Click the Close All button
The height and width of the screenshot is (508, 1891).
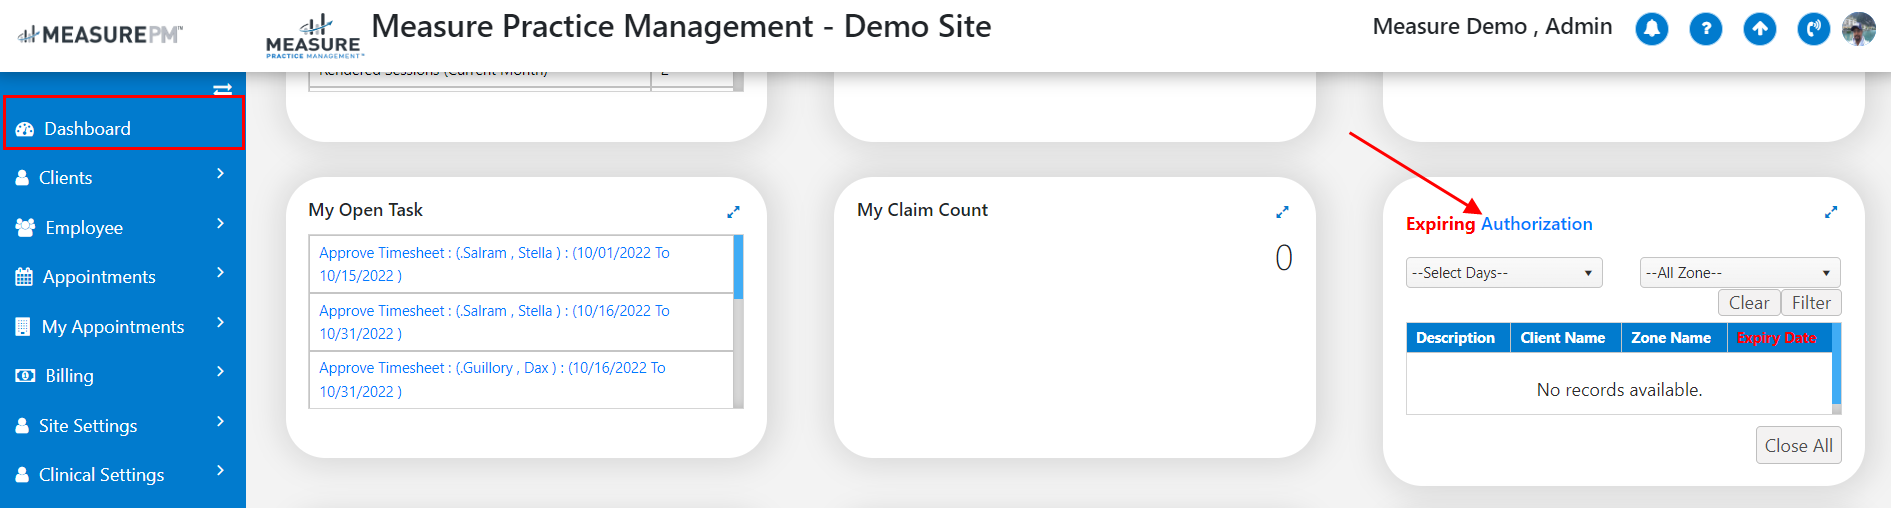1798,446
